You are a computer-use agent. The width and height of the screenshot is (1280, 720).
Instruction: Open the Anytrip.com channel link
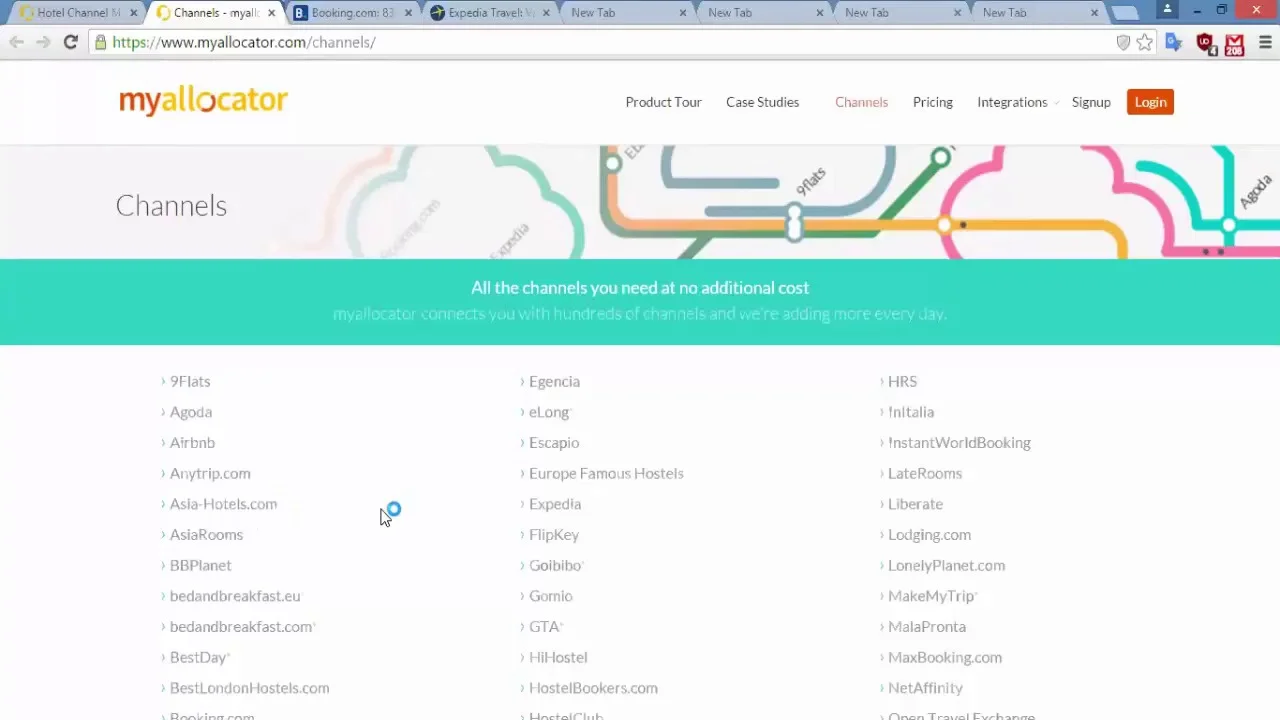[210, 473]
